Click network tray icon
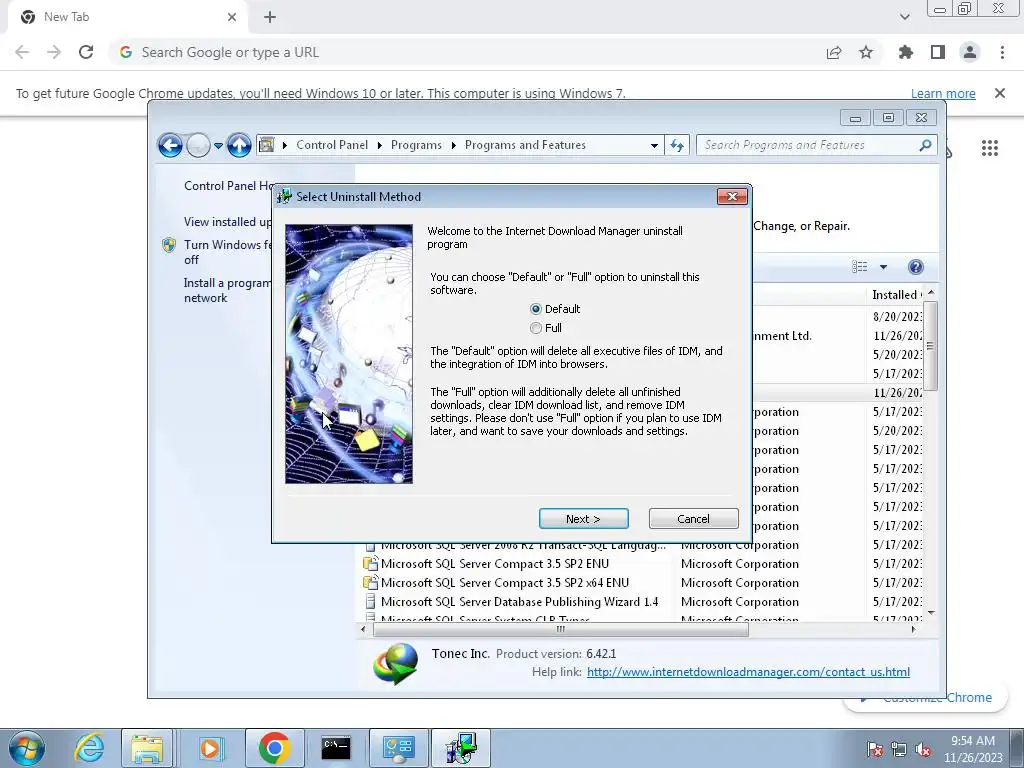This screenshot has height=768, width=1024. (x=899, y=749)
